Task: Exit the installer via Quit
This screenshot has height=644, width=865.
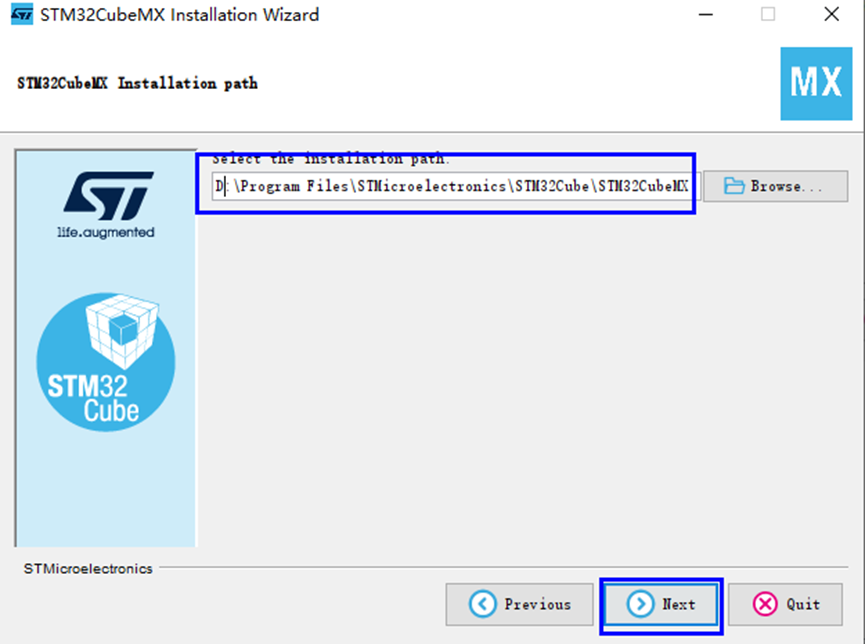Action: [x=785, y=604]
